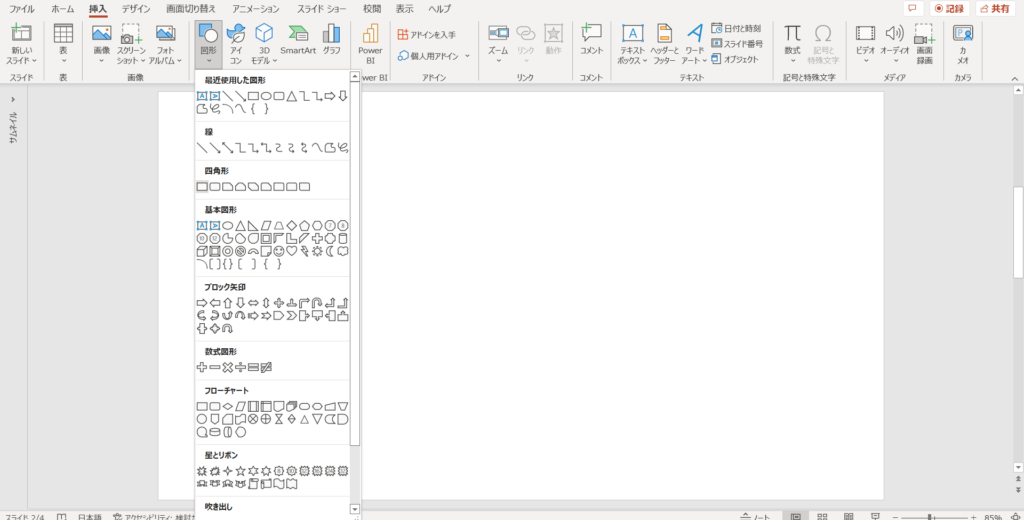Viewport: 1024px width, 520px height.
Task: Select the no-symbol shape in basic shapes
Action: point(240,252)
